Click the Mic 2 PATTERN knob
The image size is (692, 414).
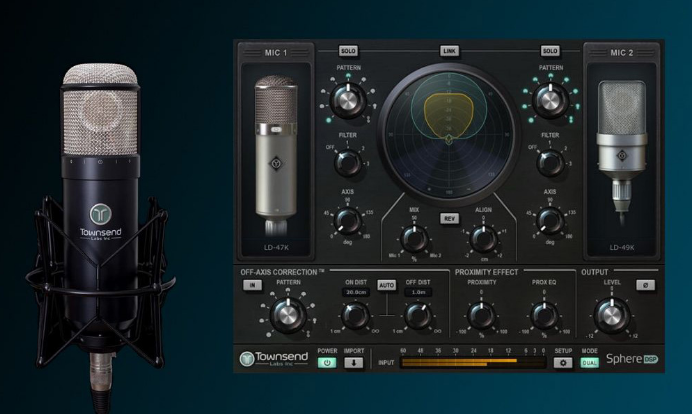[x=550, y=101]
